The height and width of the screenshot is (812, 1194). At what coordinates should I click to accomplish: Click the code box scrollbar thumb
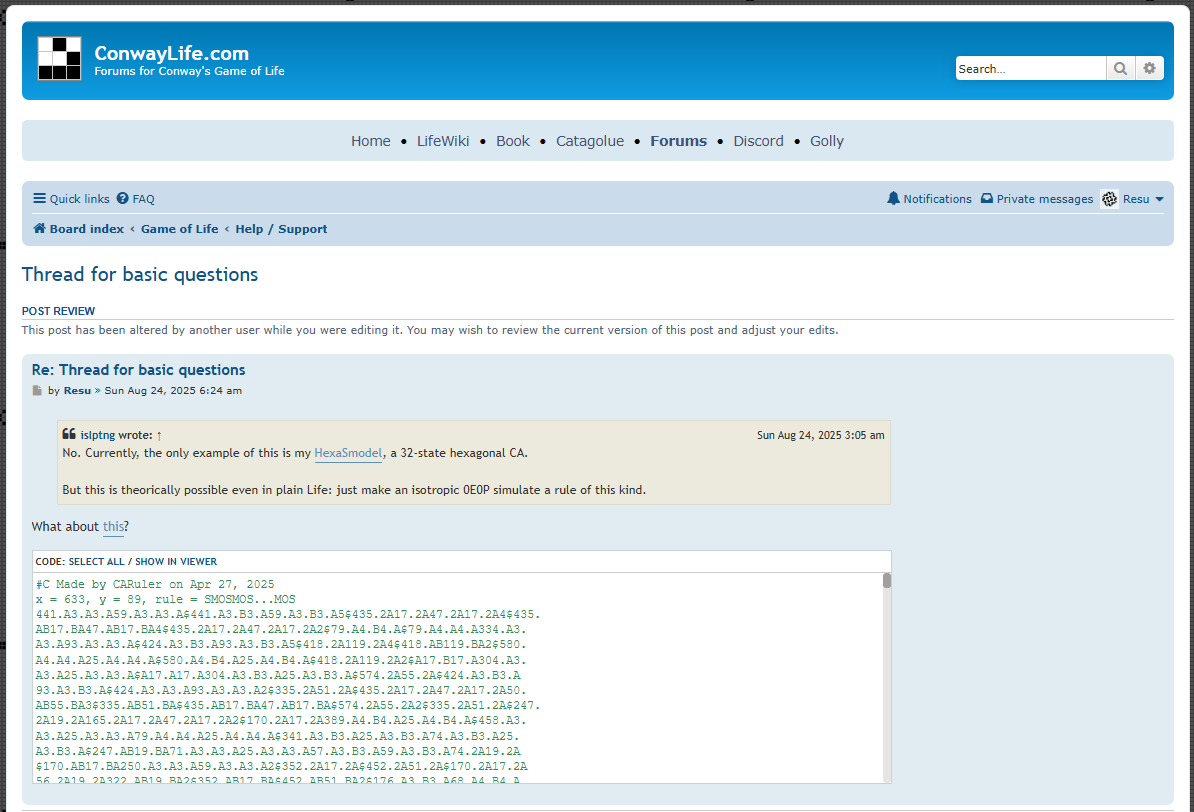click(886, 581)
